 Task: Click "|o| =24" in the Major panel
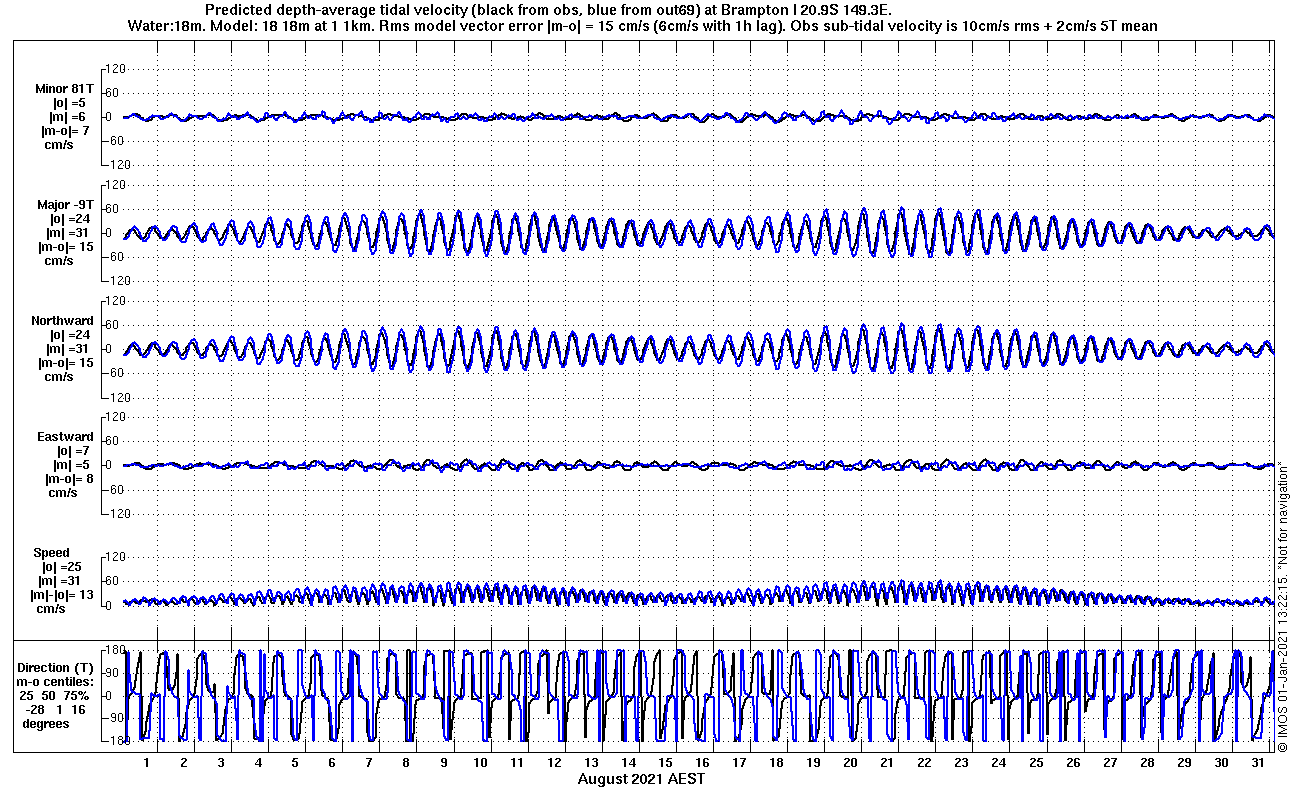71,219
